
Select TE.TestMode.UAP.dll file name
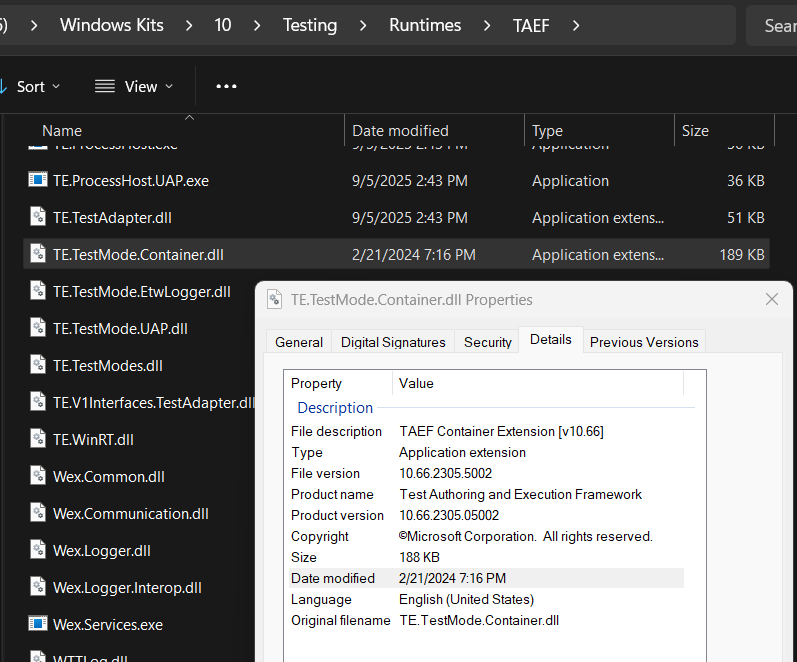tap(120, 329)
